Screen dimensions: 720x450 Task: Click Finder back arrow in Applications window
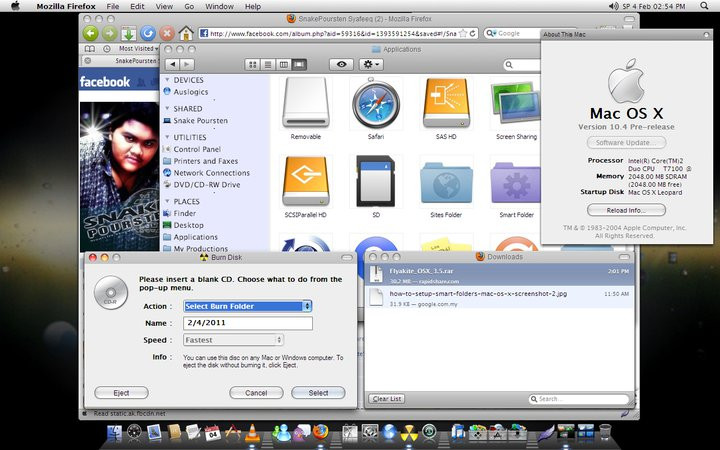tap(172, 65)
